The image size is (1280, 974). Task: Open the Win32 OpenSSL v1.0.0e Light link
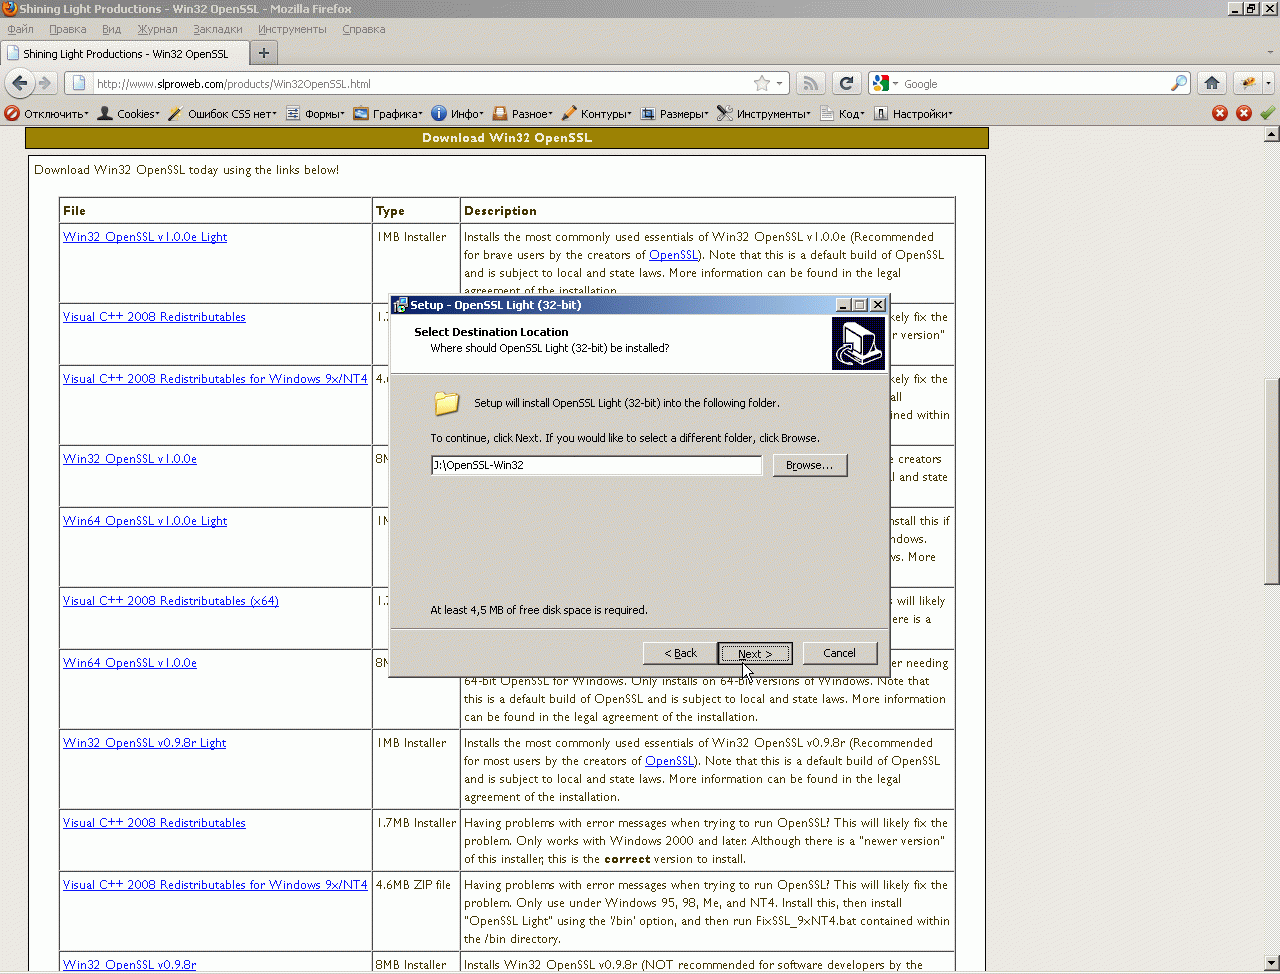pyautogui.click(x=145, y=237)
